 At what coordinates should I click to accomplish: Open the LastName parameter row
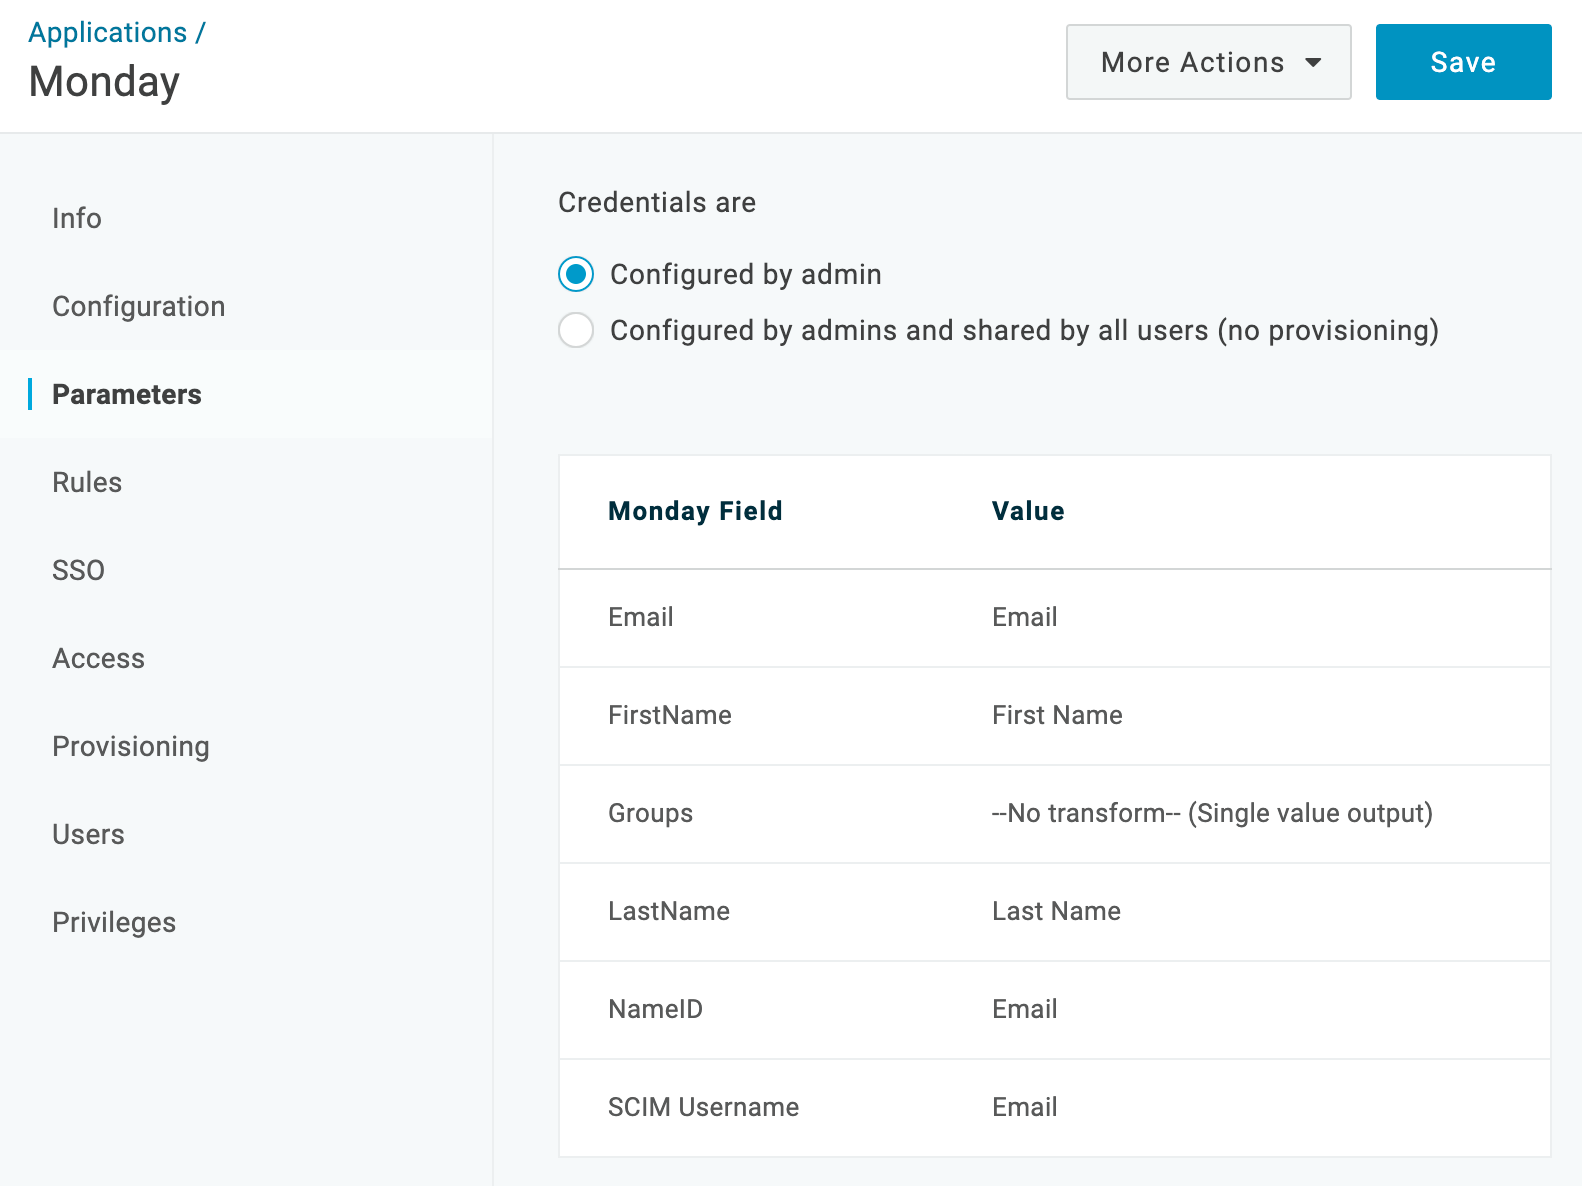1055,912
